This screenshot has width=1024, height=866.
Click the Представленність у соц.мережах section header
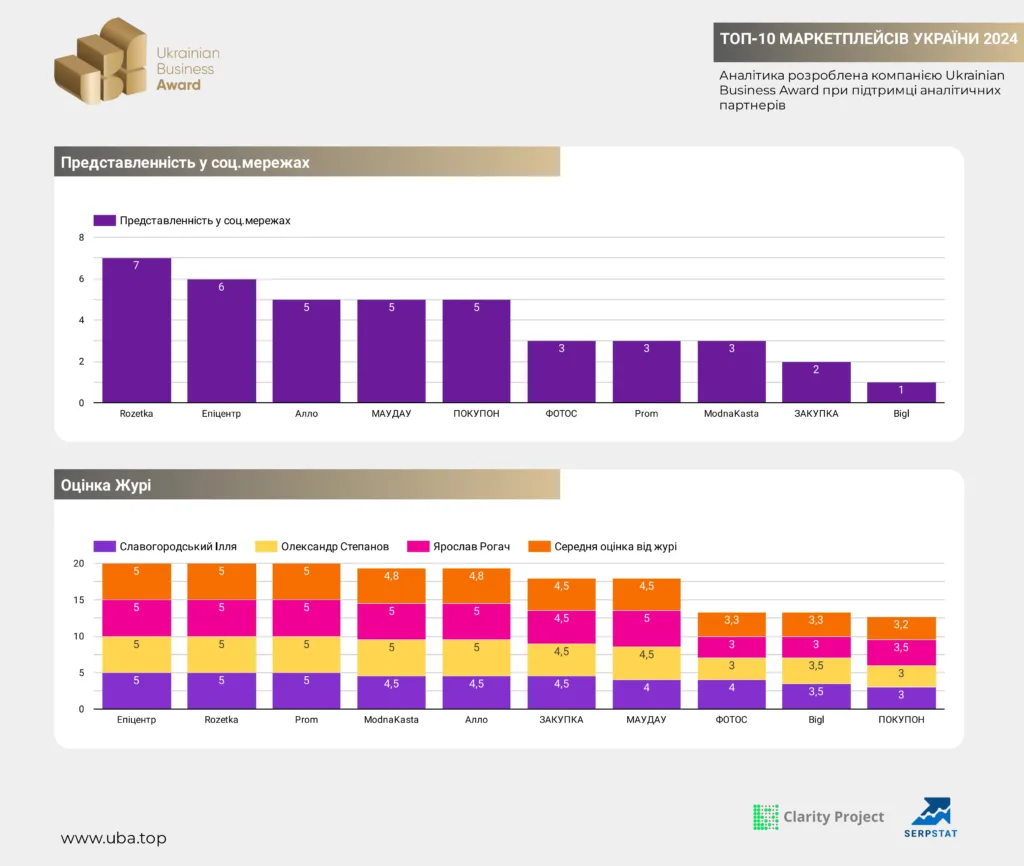tap(307, 162)
